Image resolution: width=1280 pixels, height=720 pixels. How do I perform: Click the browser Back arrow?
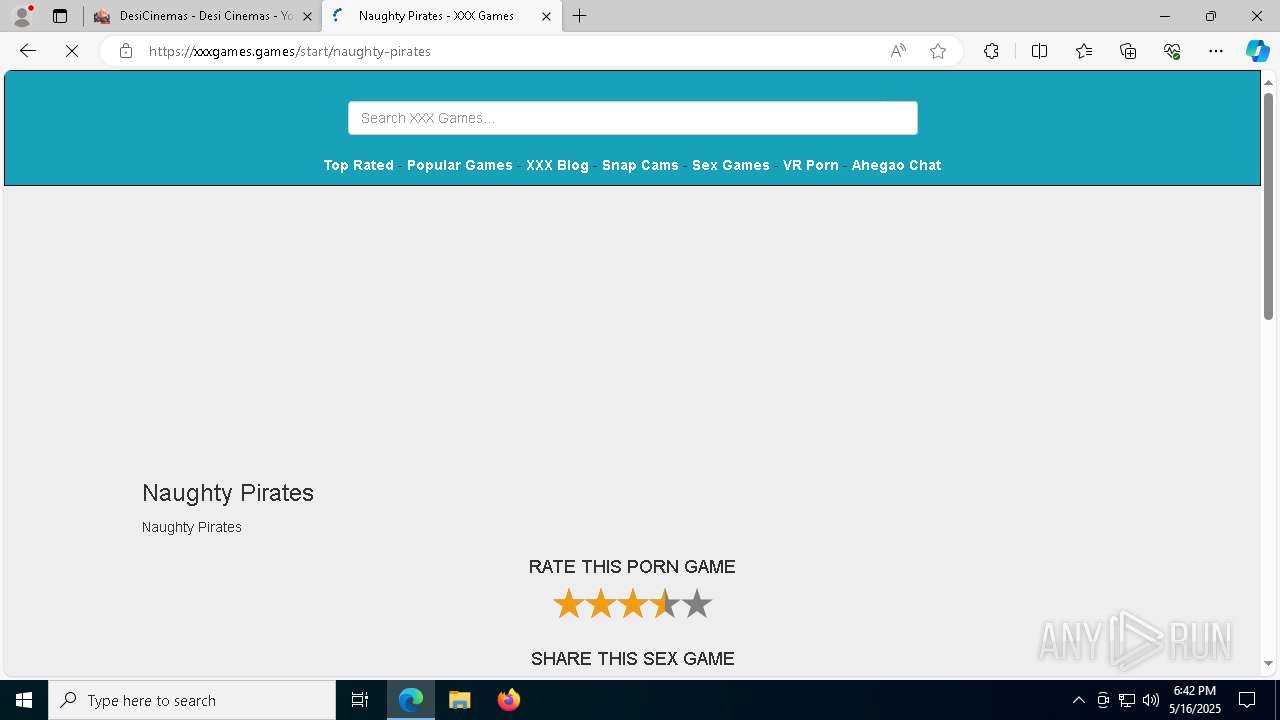[x=28, y=51]
